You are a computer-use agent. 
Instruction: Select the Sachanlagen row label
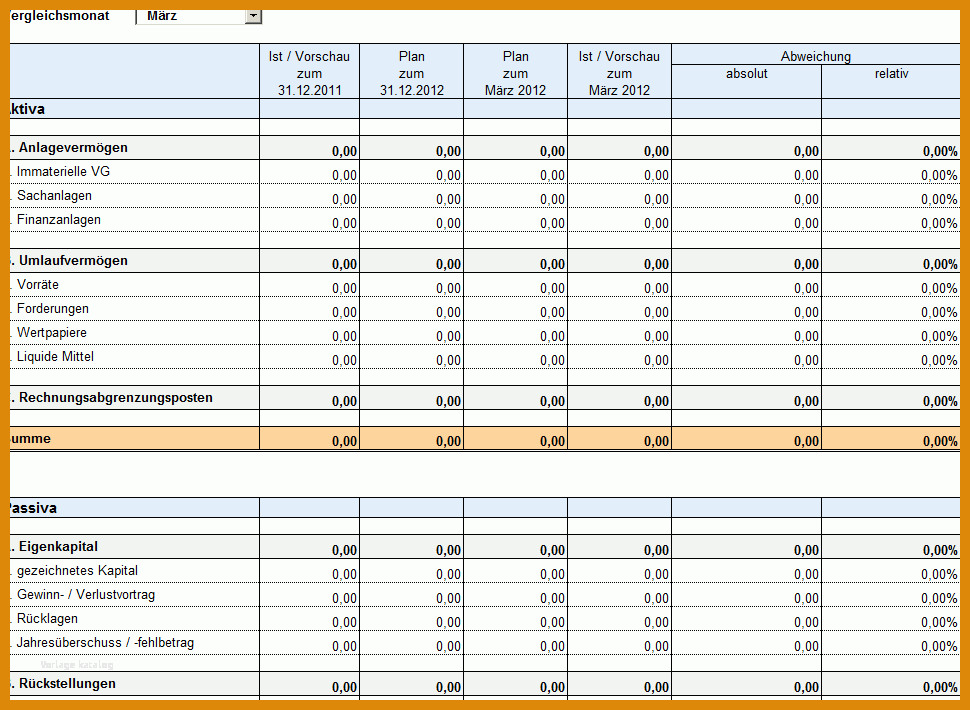(54, 195)
